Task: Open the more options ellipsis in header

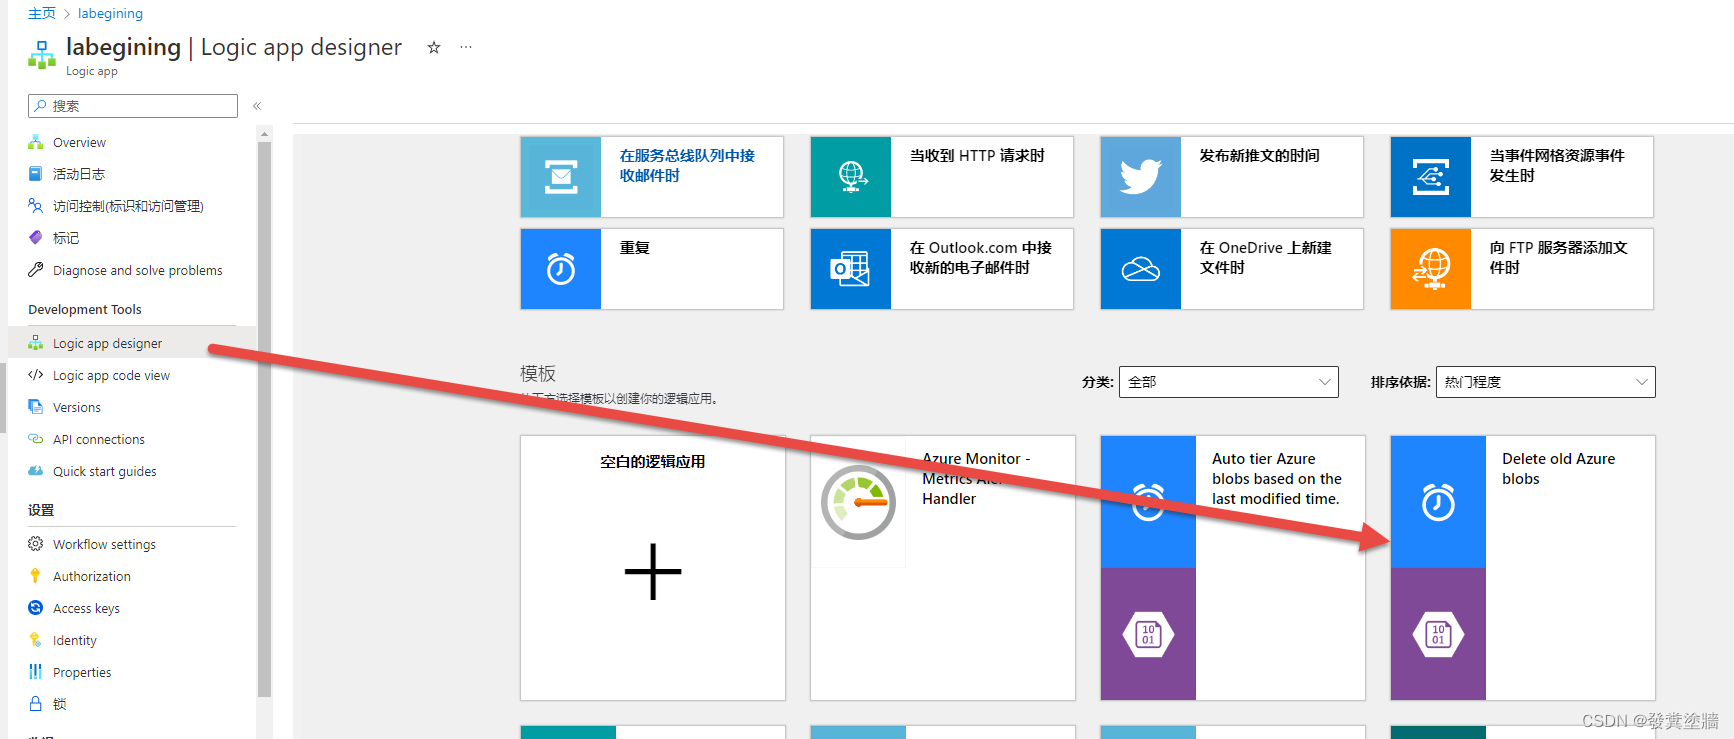Action: pyautogui.click(x=466, y=47)
